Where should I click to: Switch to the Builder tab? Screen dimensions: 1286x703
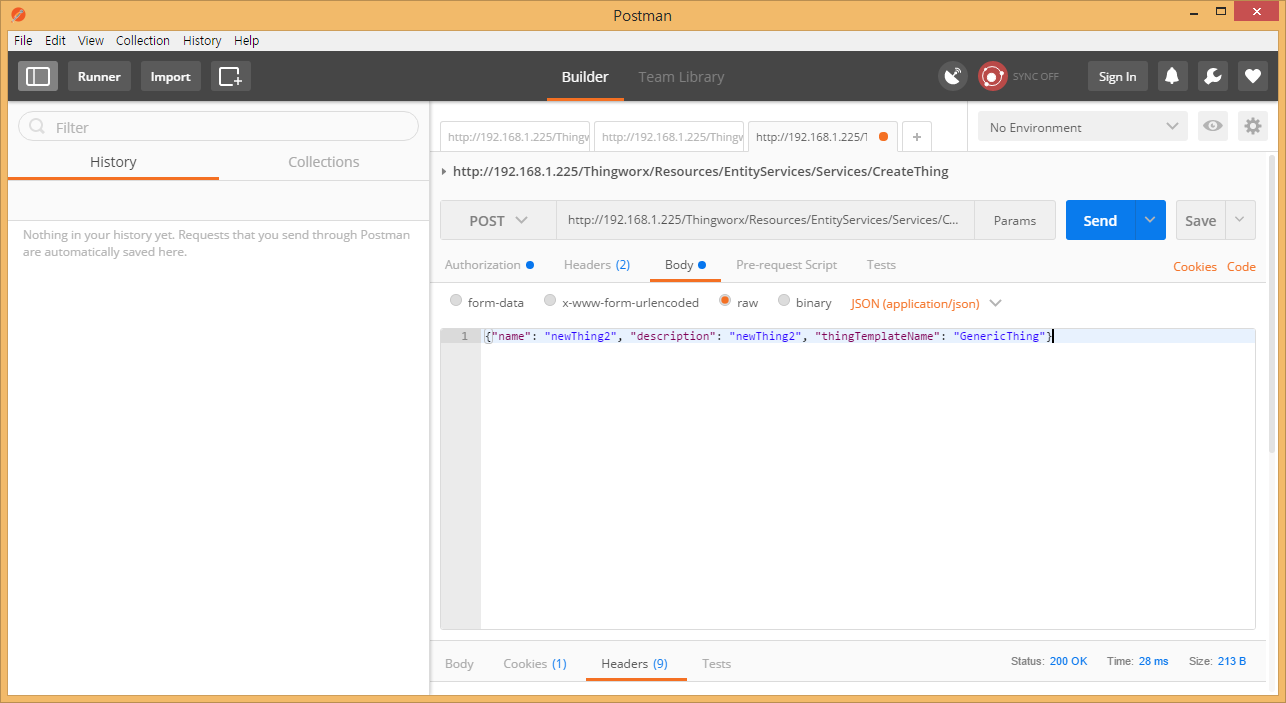pyautogui.click(x=585, y=77)
